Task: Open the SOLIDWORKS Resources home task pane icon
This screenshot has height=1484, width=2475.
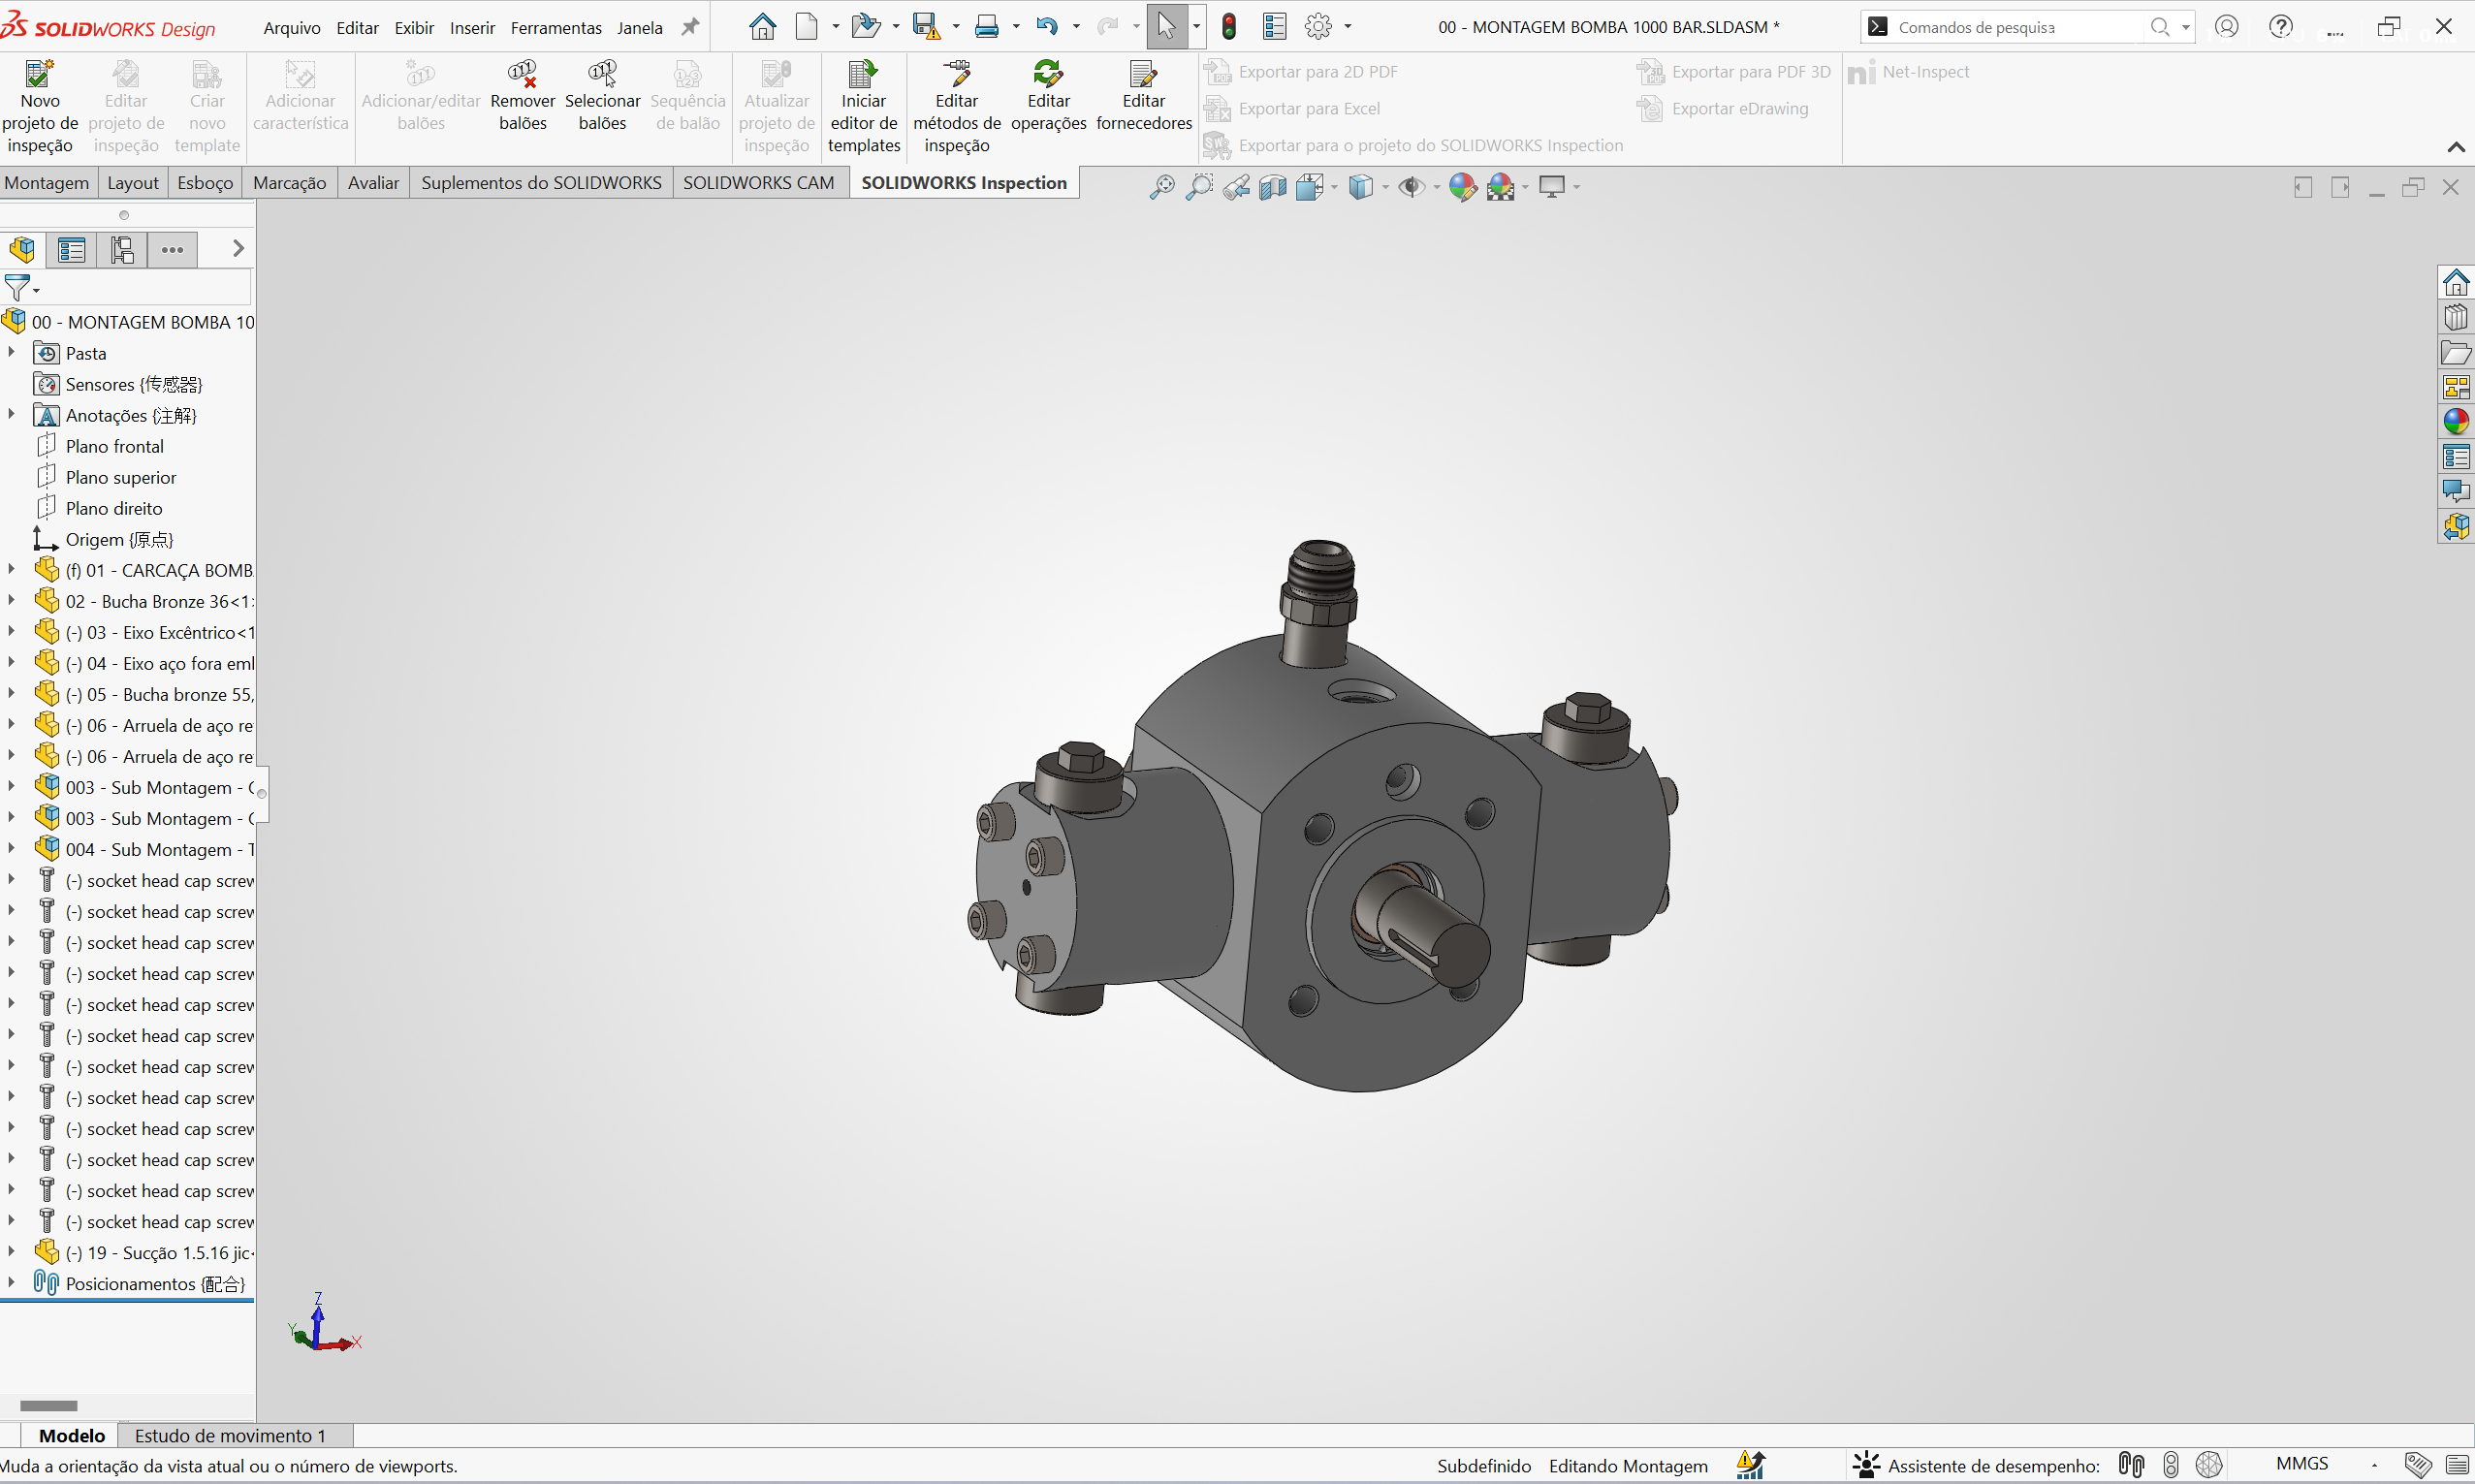Action: [x=2456, y=283]
